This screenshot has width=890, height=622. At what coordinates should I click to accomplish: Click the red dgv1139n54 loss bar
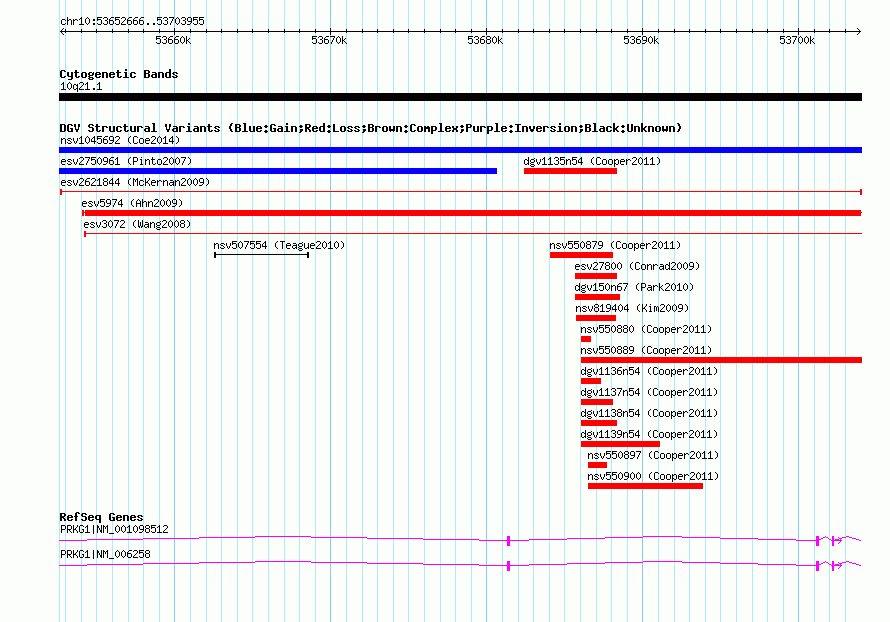[620, 444]
